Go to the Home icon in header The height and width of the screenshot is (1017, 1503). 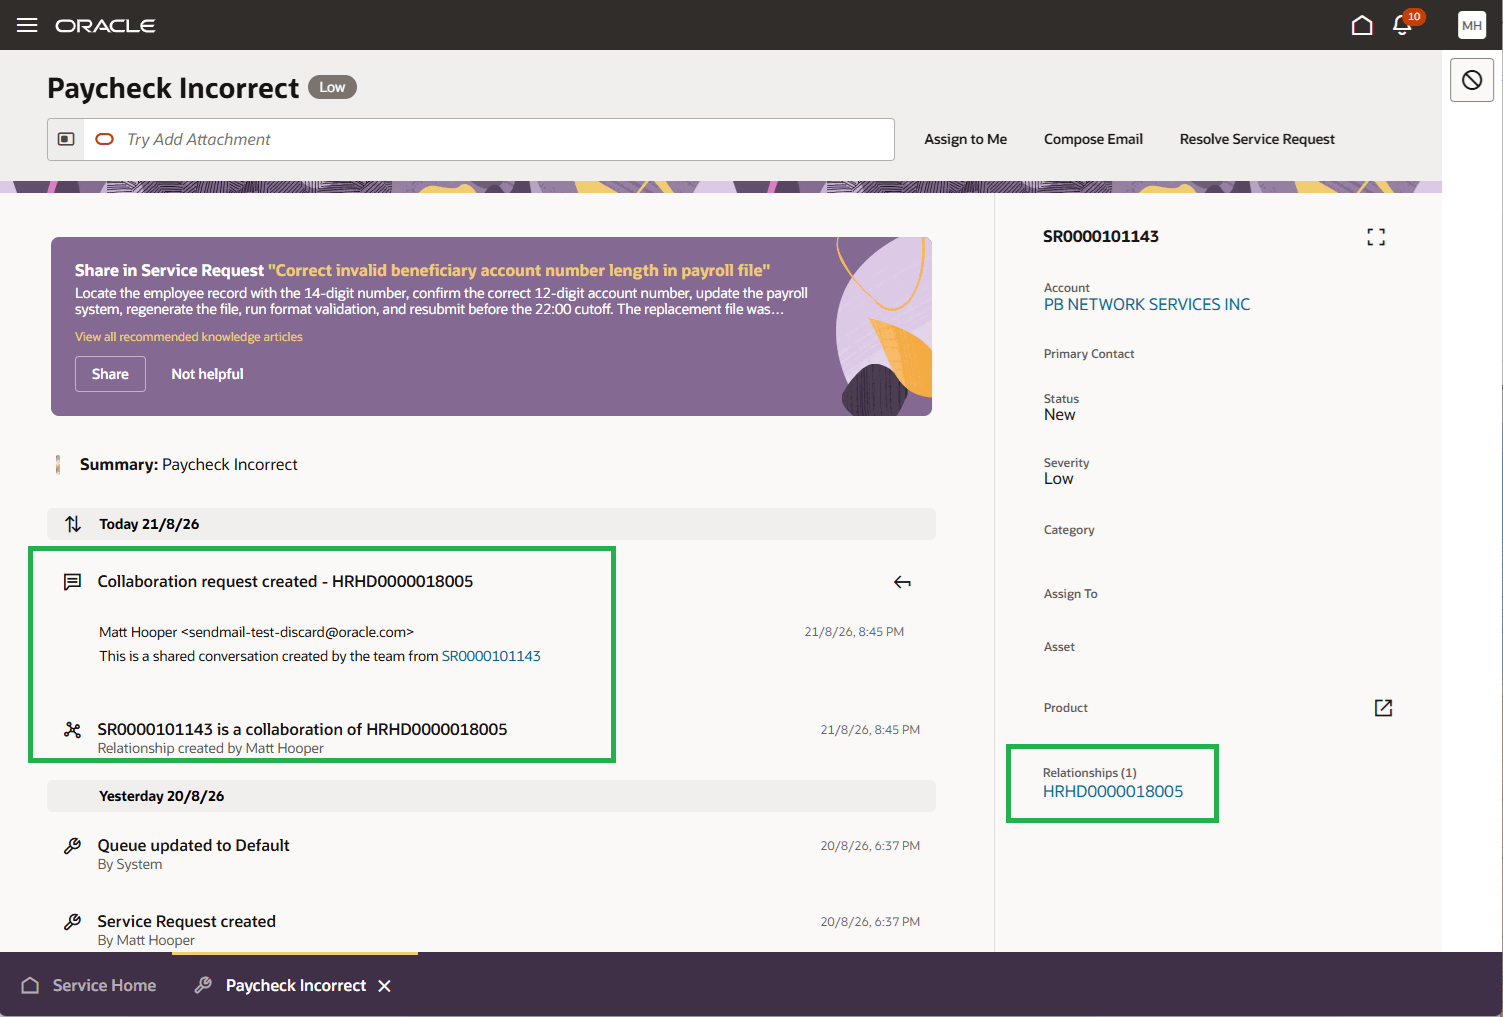tap(1362, 25)
